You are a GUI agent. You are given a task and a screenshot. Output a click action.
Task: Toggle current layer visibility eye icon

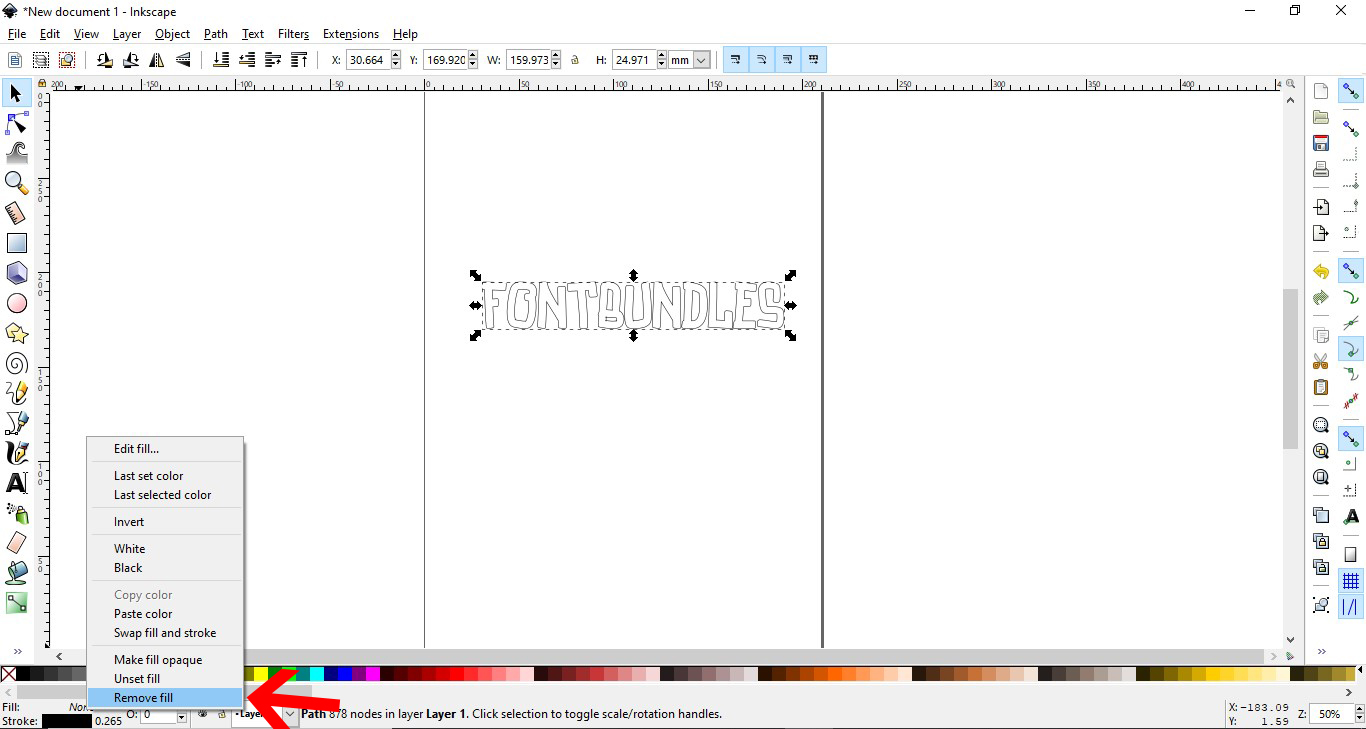(203, 715)
